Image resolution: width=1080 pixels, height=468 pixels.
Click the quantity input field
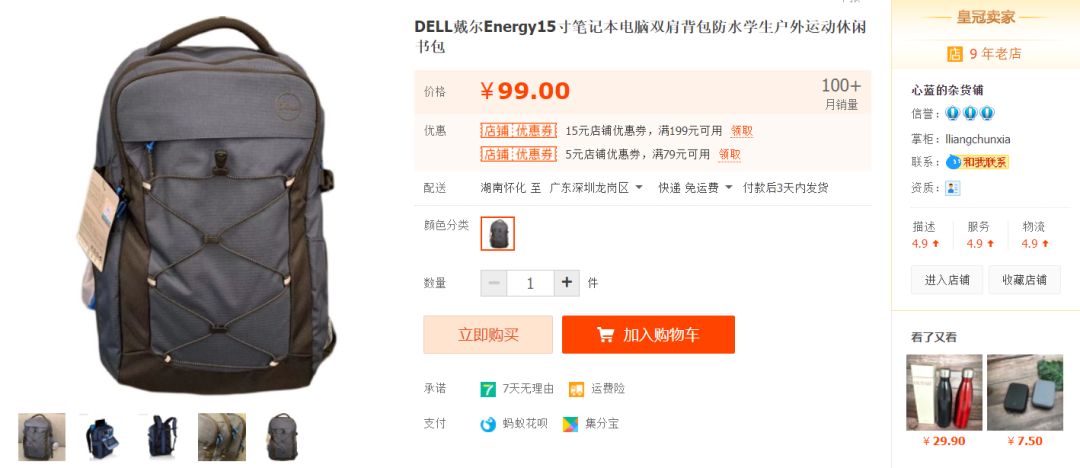tap(530, 283)
